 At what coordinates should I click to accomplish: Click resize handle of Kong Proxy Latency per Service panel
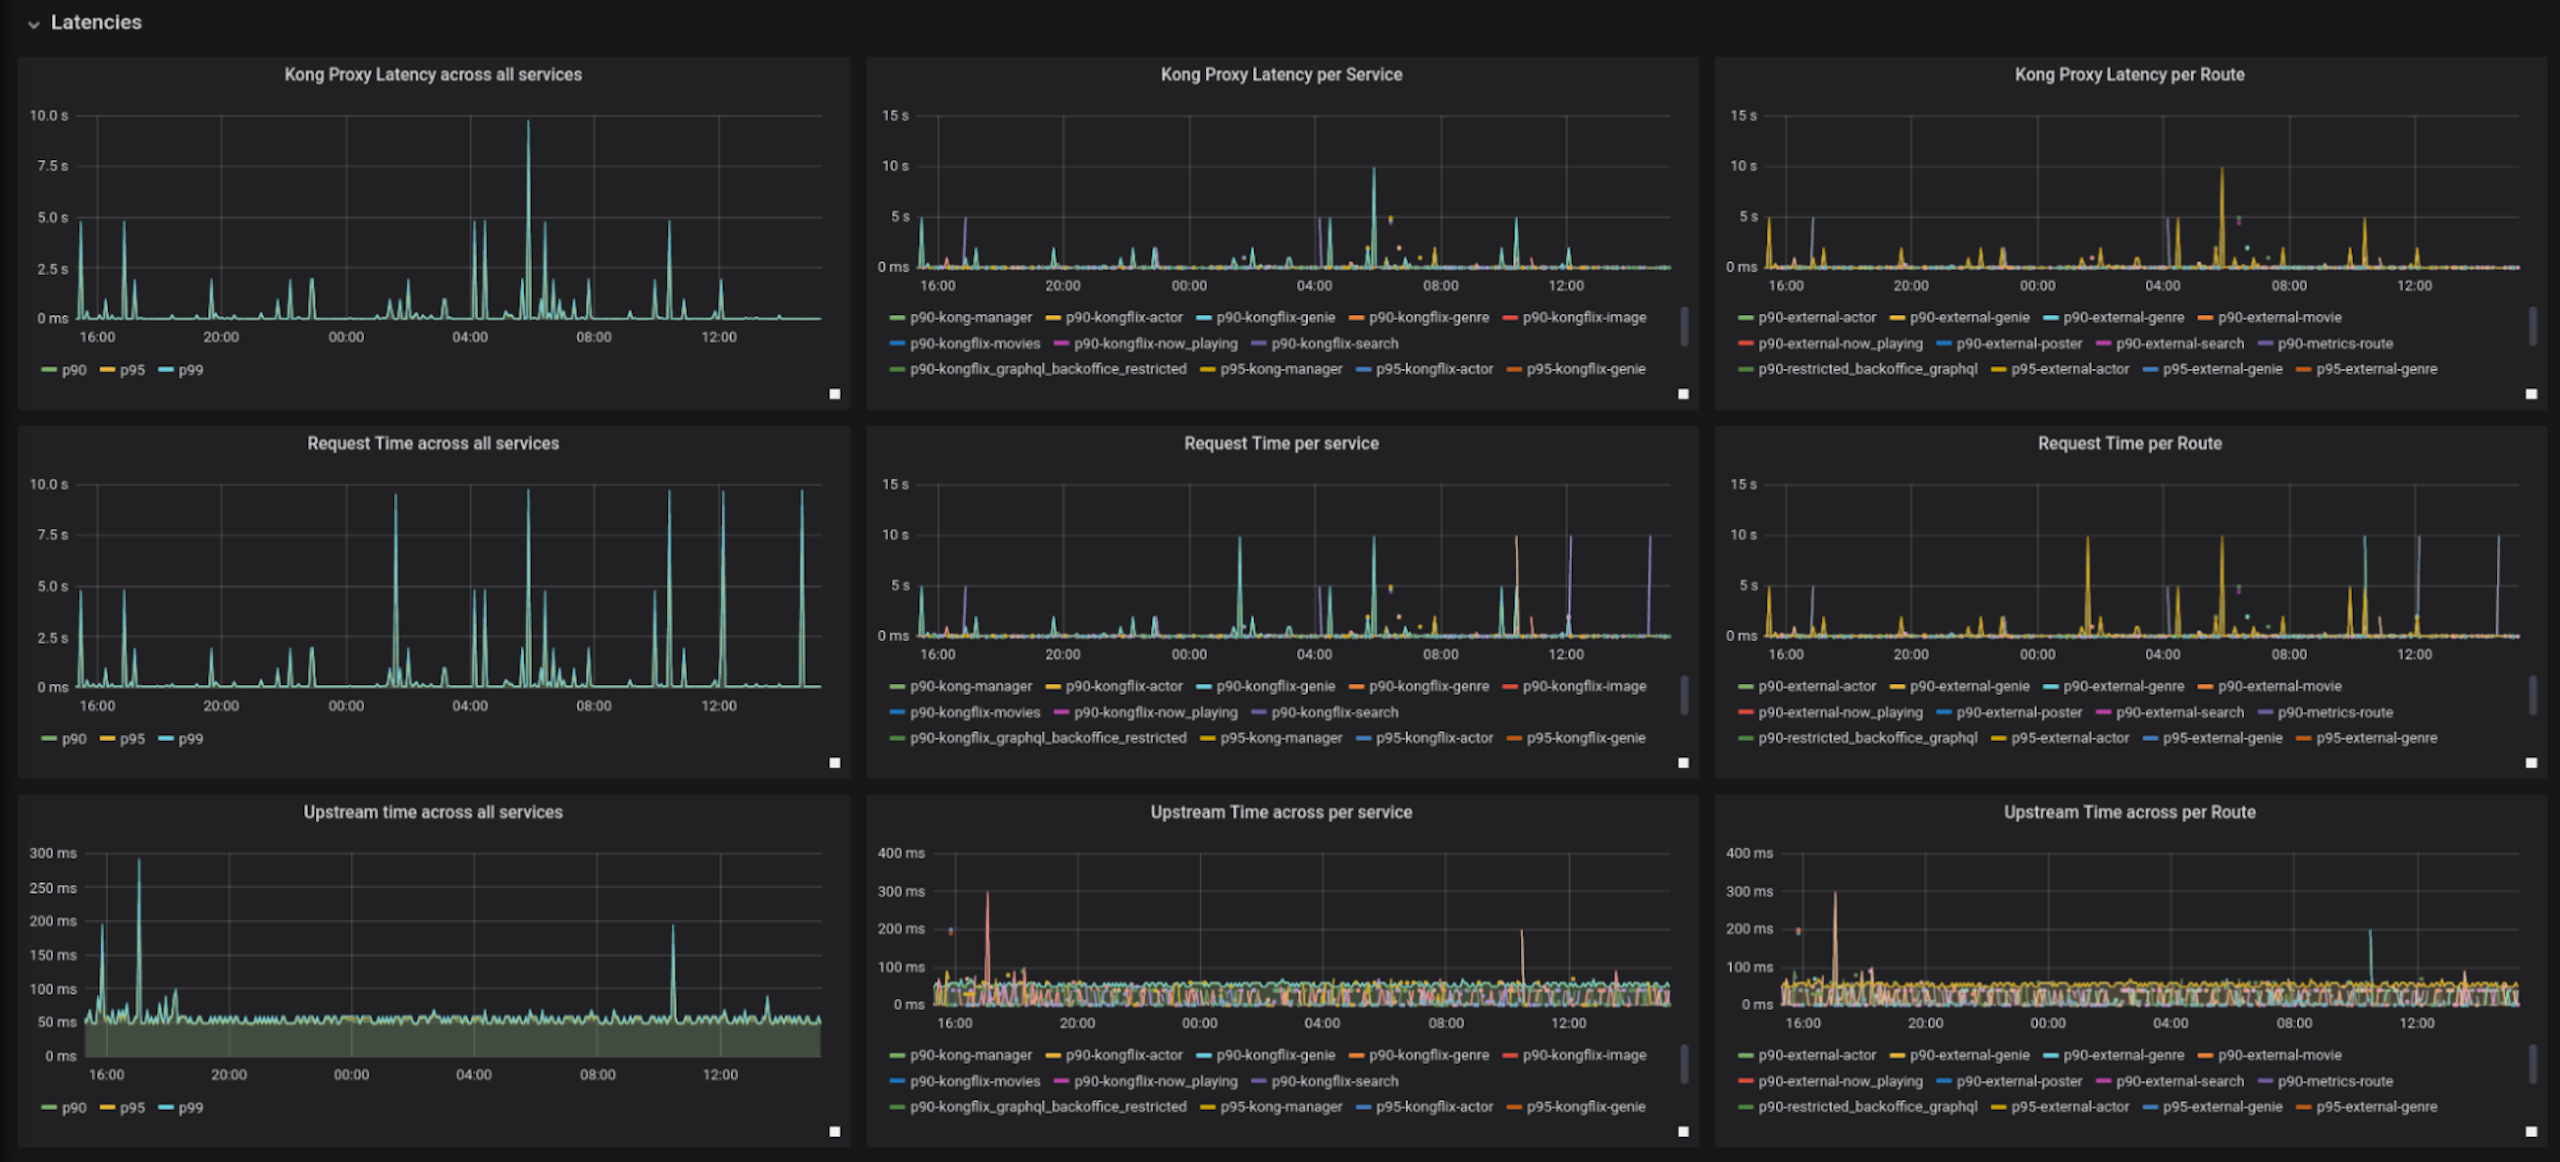[1683, 394]
